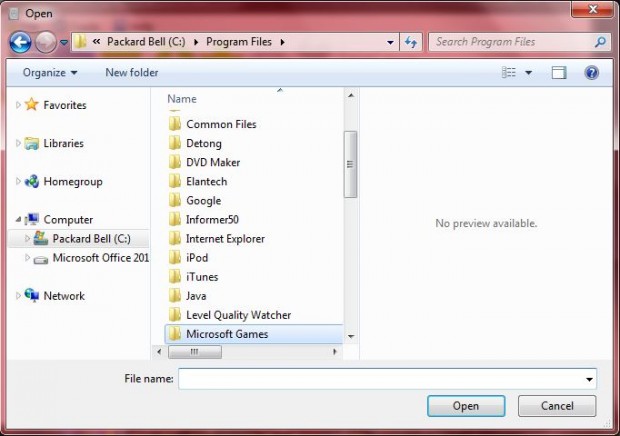Click the horizontal scrollbar thumb
The height and width of the screenshot is (436, 620).
[x=195, y=352]
